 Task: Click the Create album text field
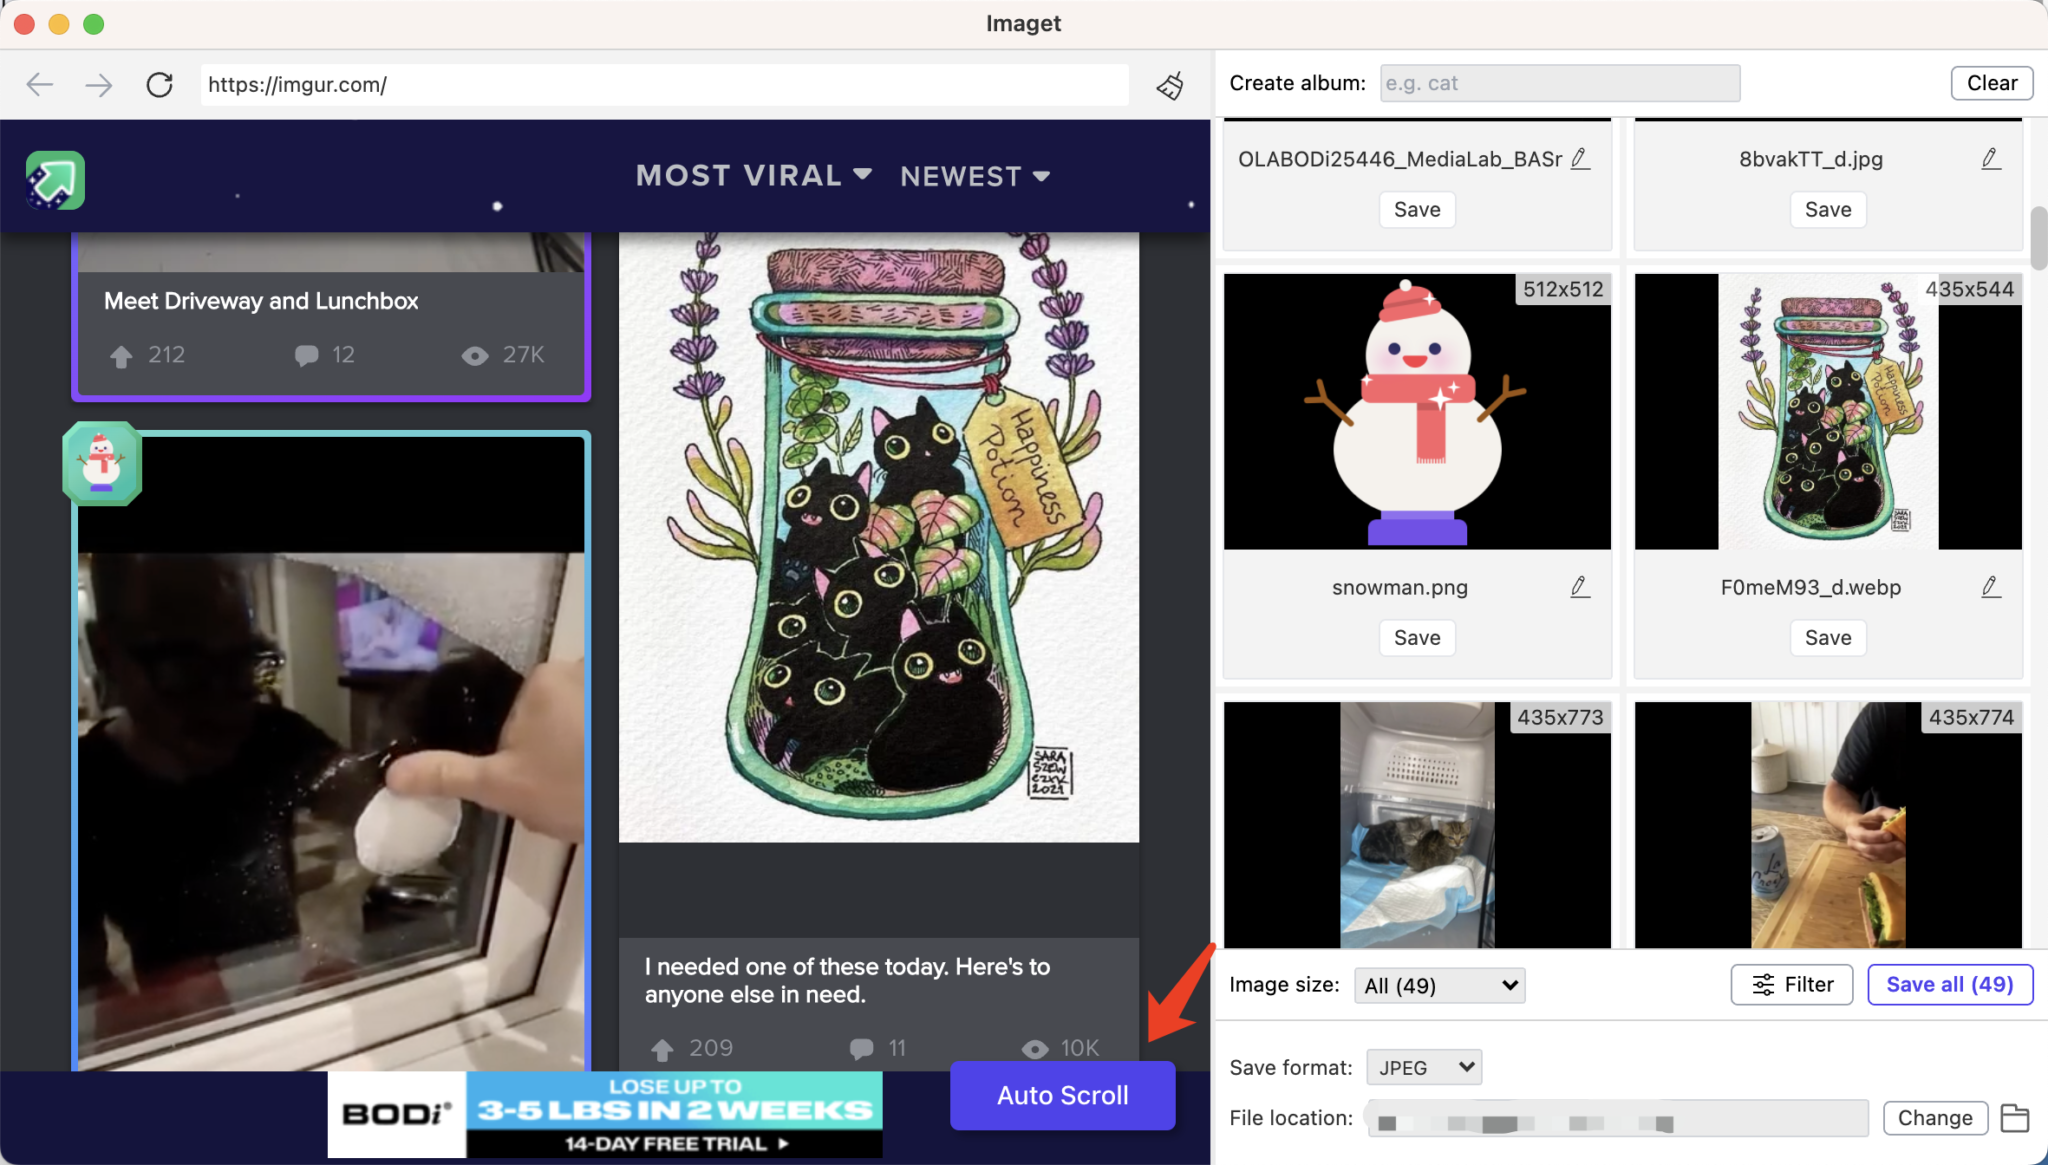tap(1559, 83)
